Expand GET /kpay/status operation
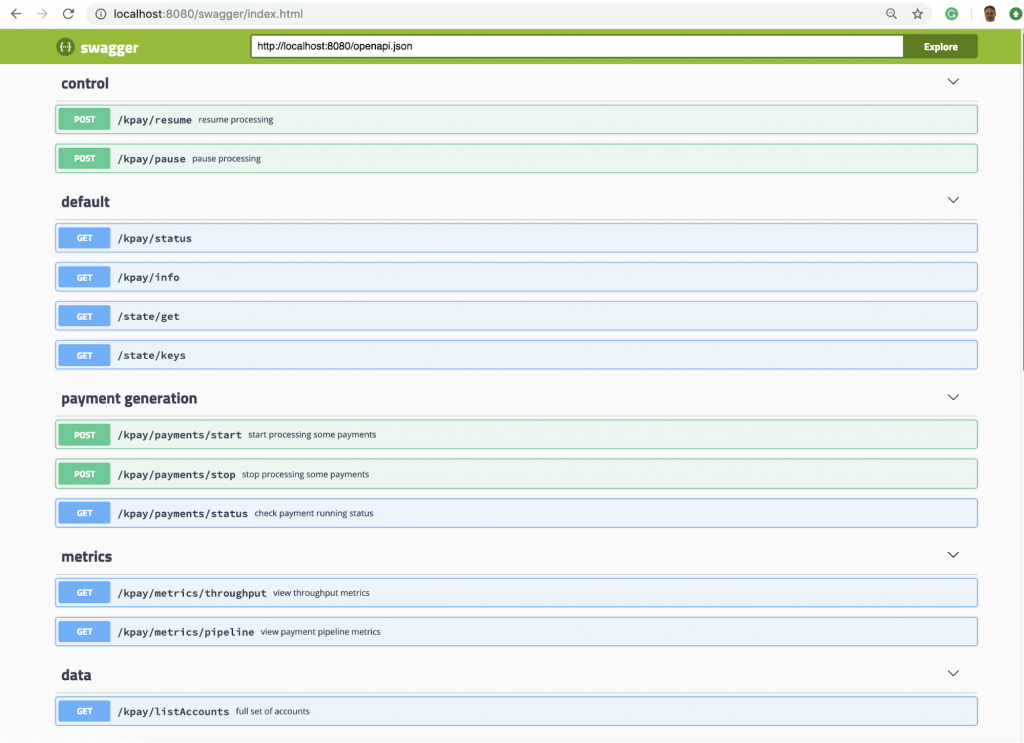 516,238
